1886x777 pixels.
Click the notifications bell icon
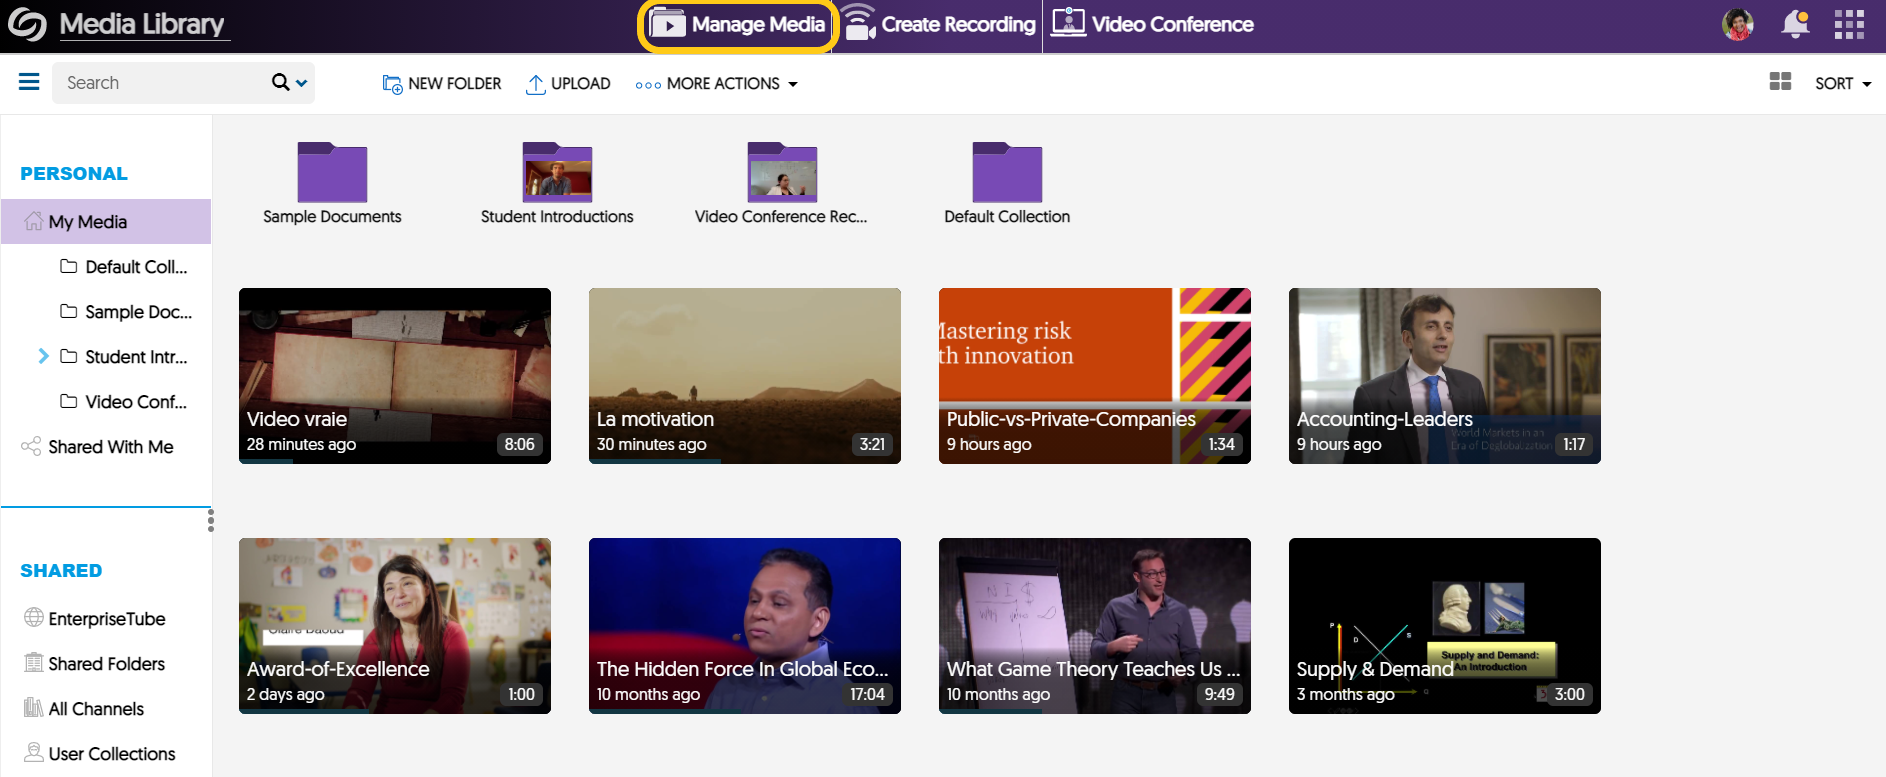[1795, 24]
